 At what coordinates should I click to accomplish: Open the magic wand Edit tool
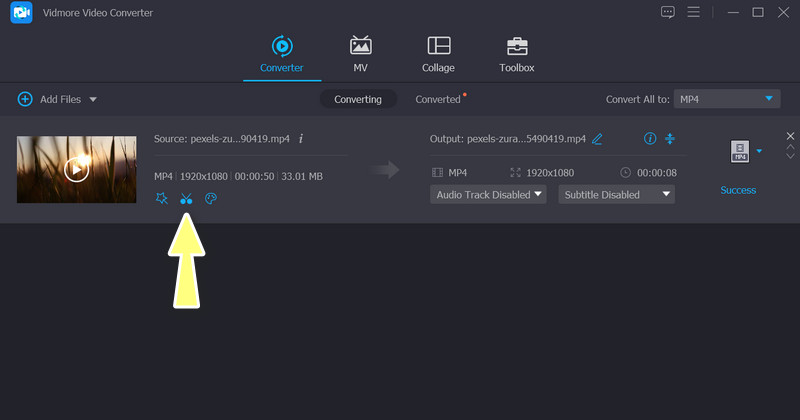[162, 199]
